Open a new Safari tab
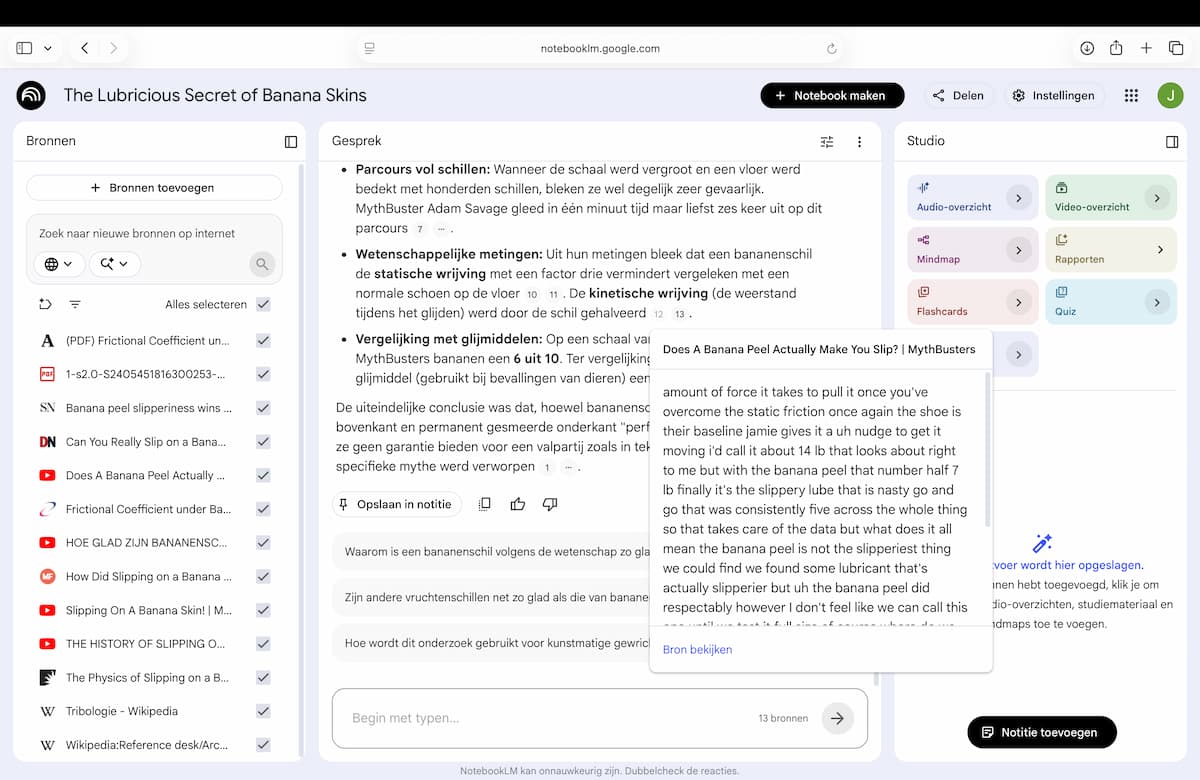1200x780 pixels. [x=1146, y=48]
